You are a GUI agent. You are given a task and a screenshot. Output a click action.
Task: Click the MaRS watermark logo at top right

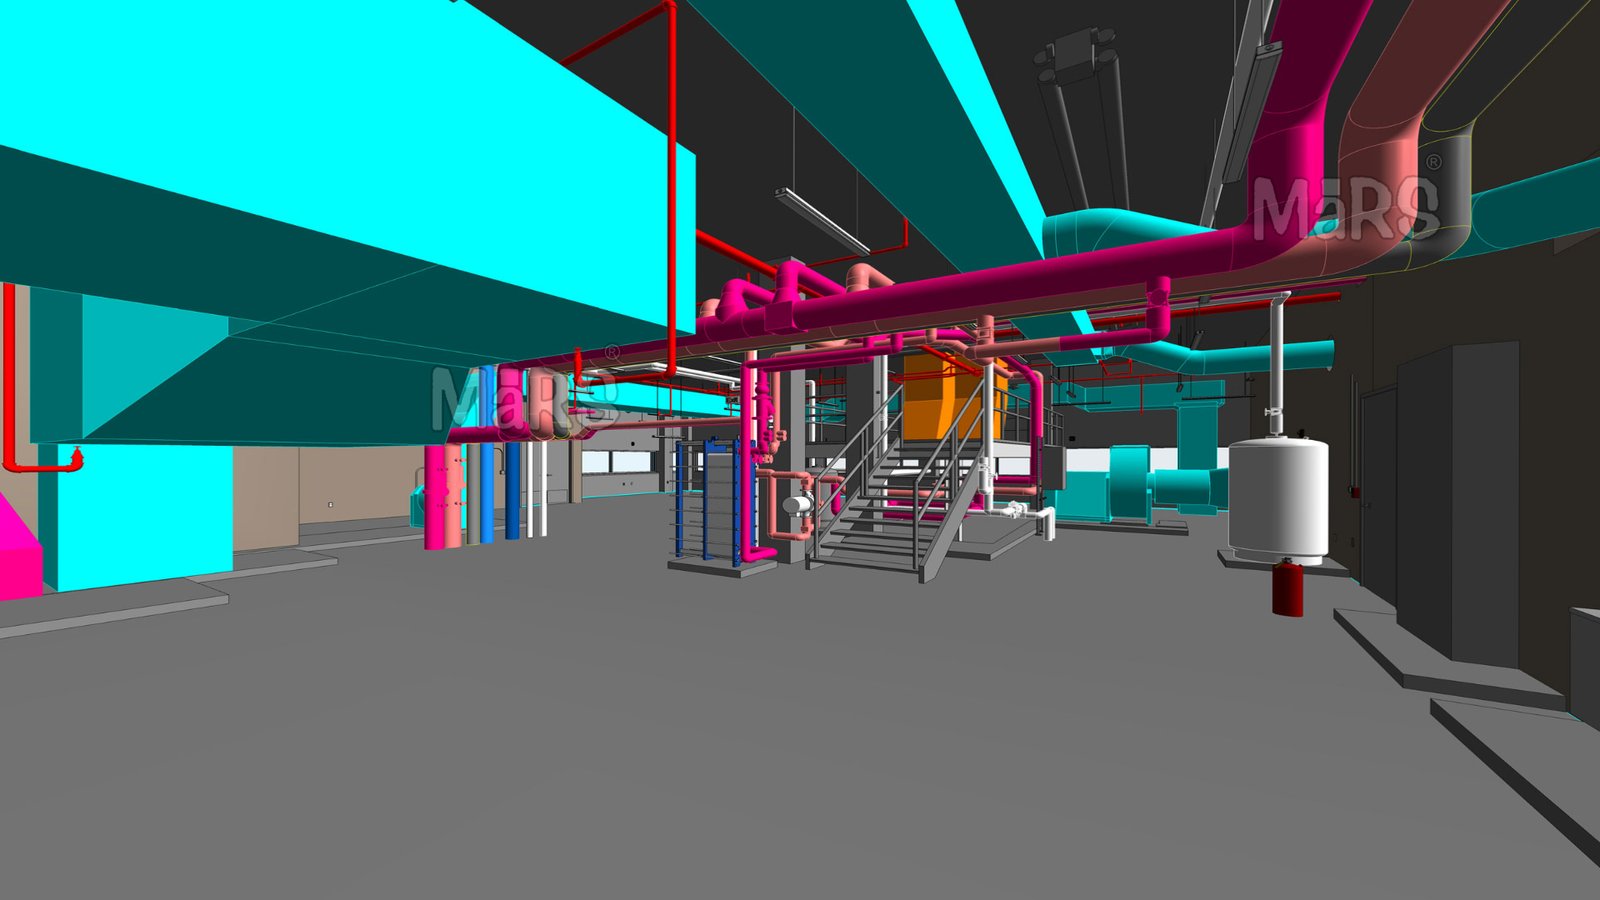[1345, 210]
